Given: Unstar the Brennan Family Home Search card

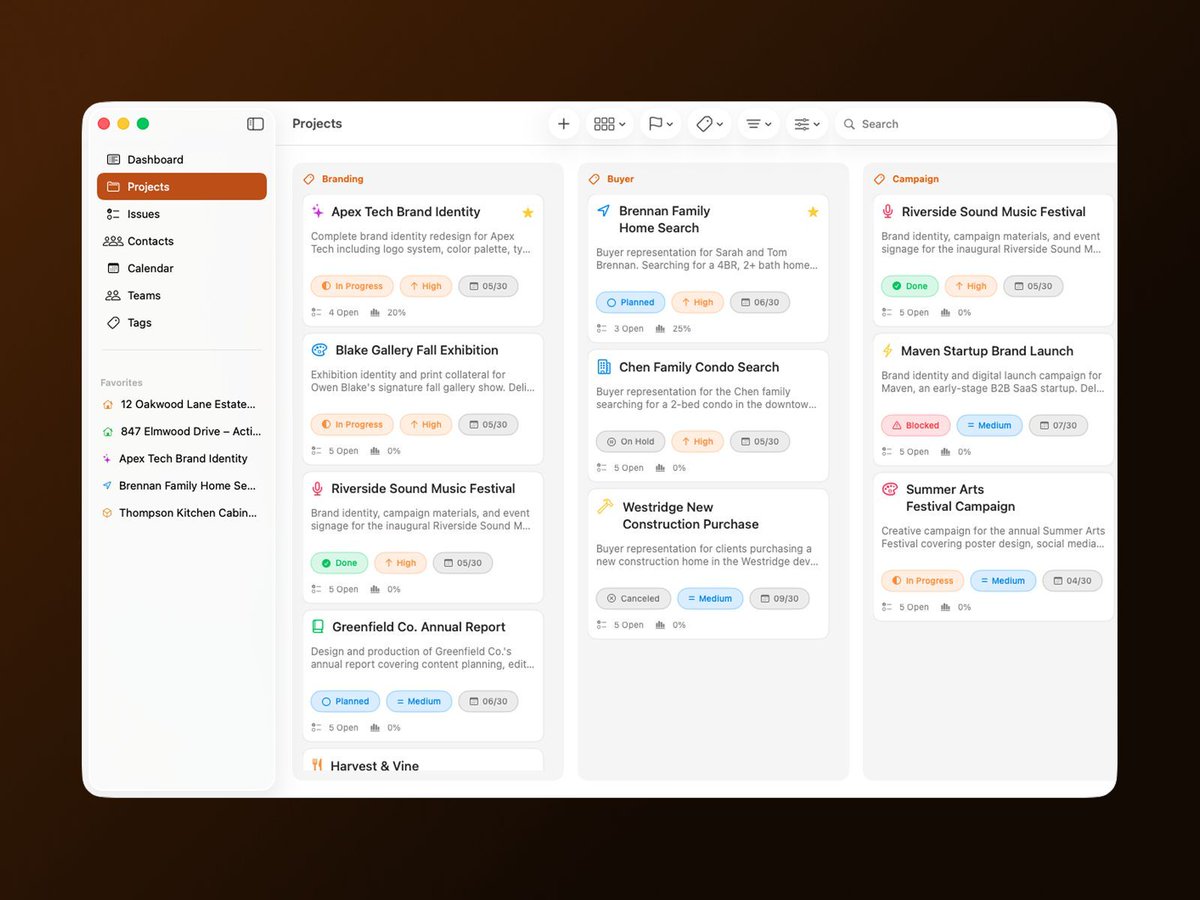Looking at the screenshot, I should point(813,212).
